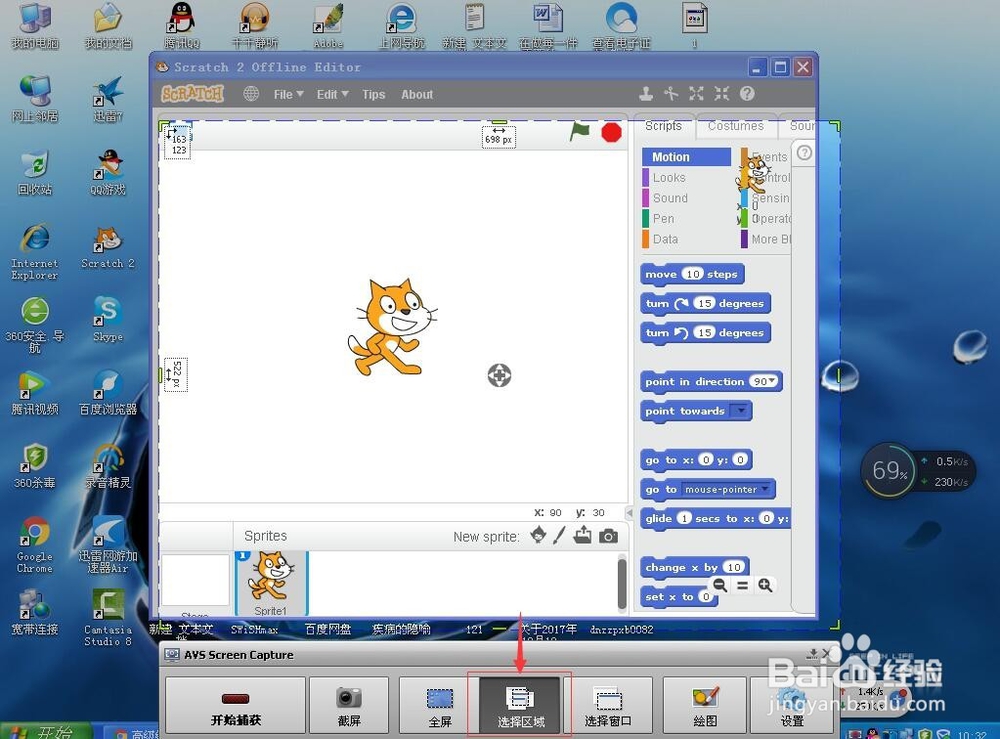
Task: Select the Sound block category
Action: (670, 198)
